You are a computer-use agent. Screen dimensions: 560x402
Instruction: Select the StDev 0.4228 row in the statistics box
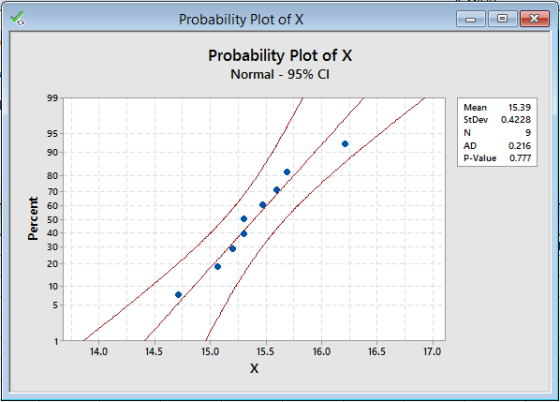pyautogui.click(x=497, y=120)
